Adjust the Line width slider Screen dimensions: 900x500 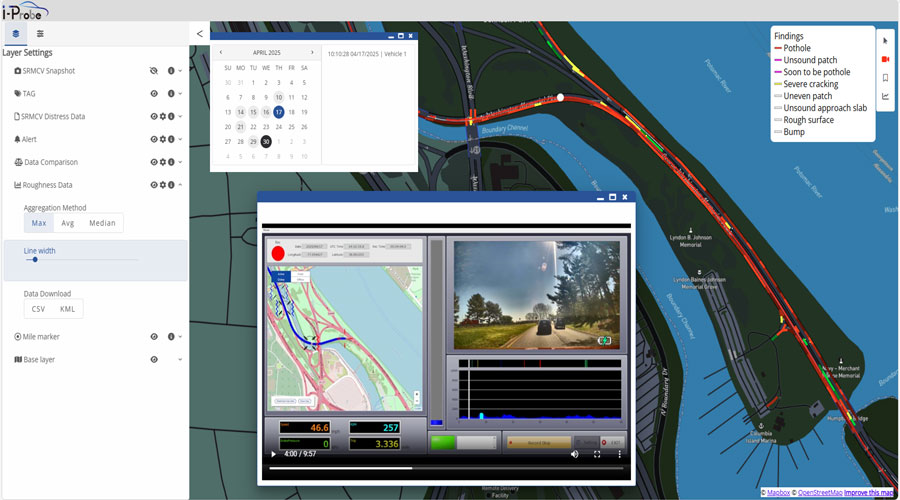[35, 259]
